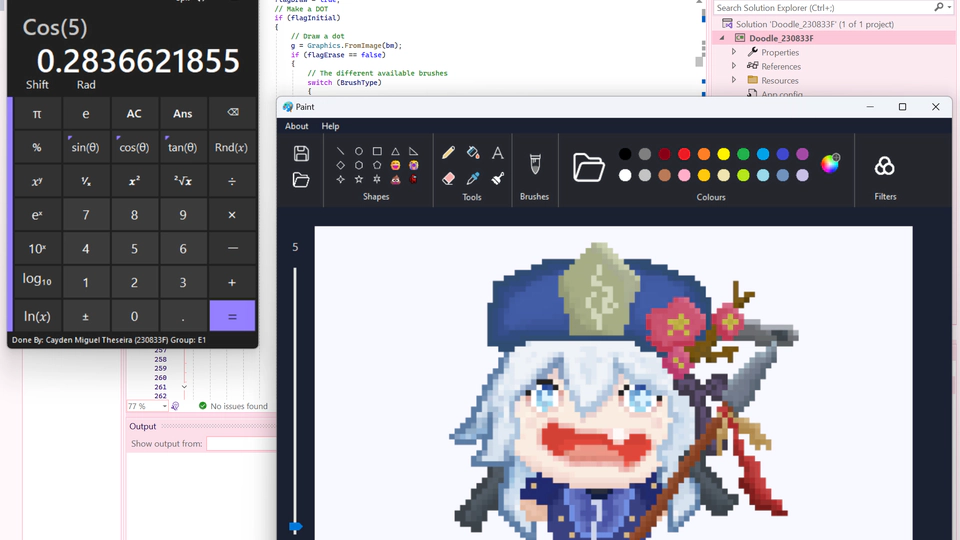This screenshot has width=960, height=540.
Task: Expand the Properties node in Solution Explorer
Action: [x=734, y=52]
